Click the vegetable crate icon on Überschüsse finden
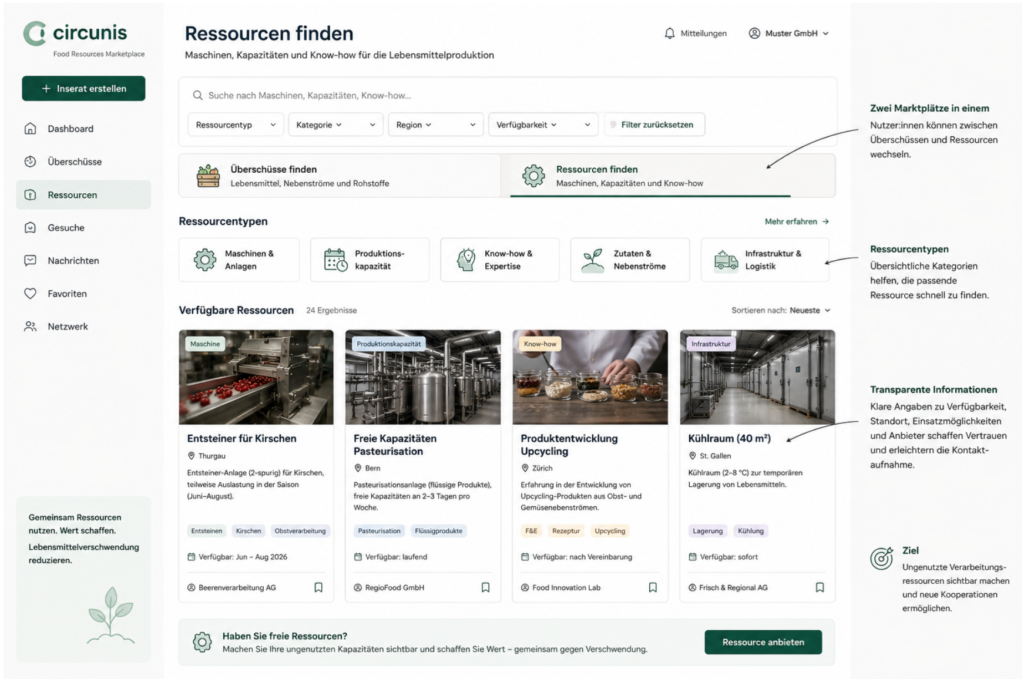1024x679 pixels. 208,176
